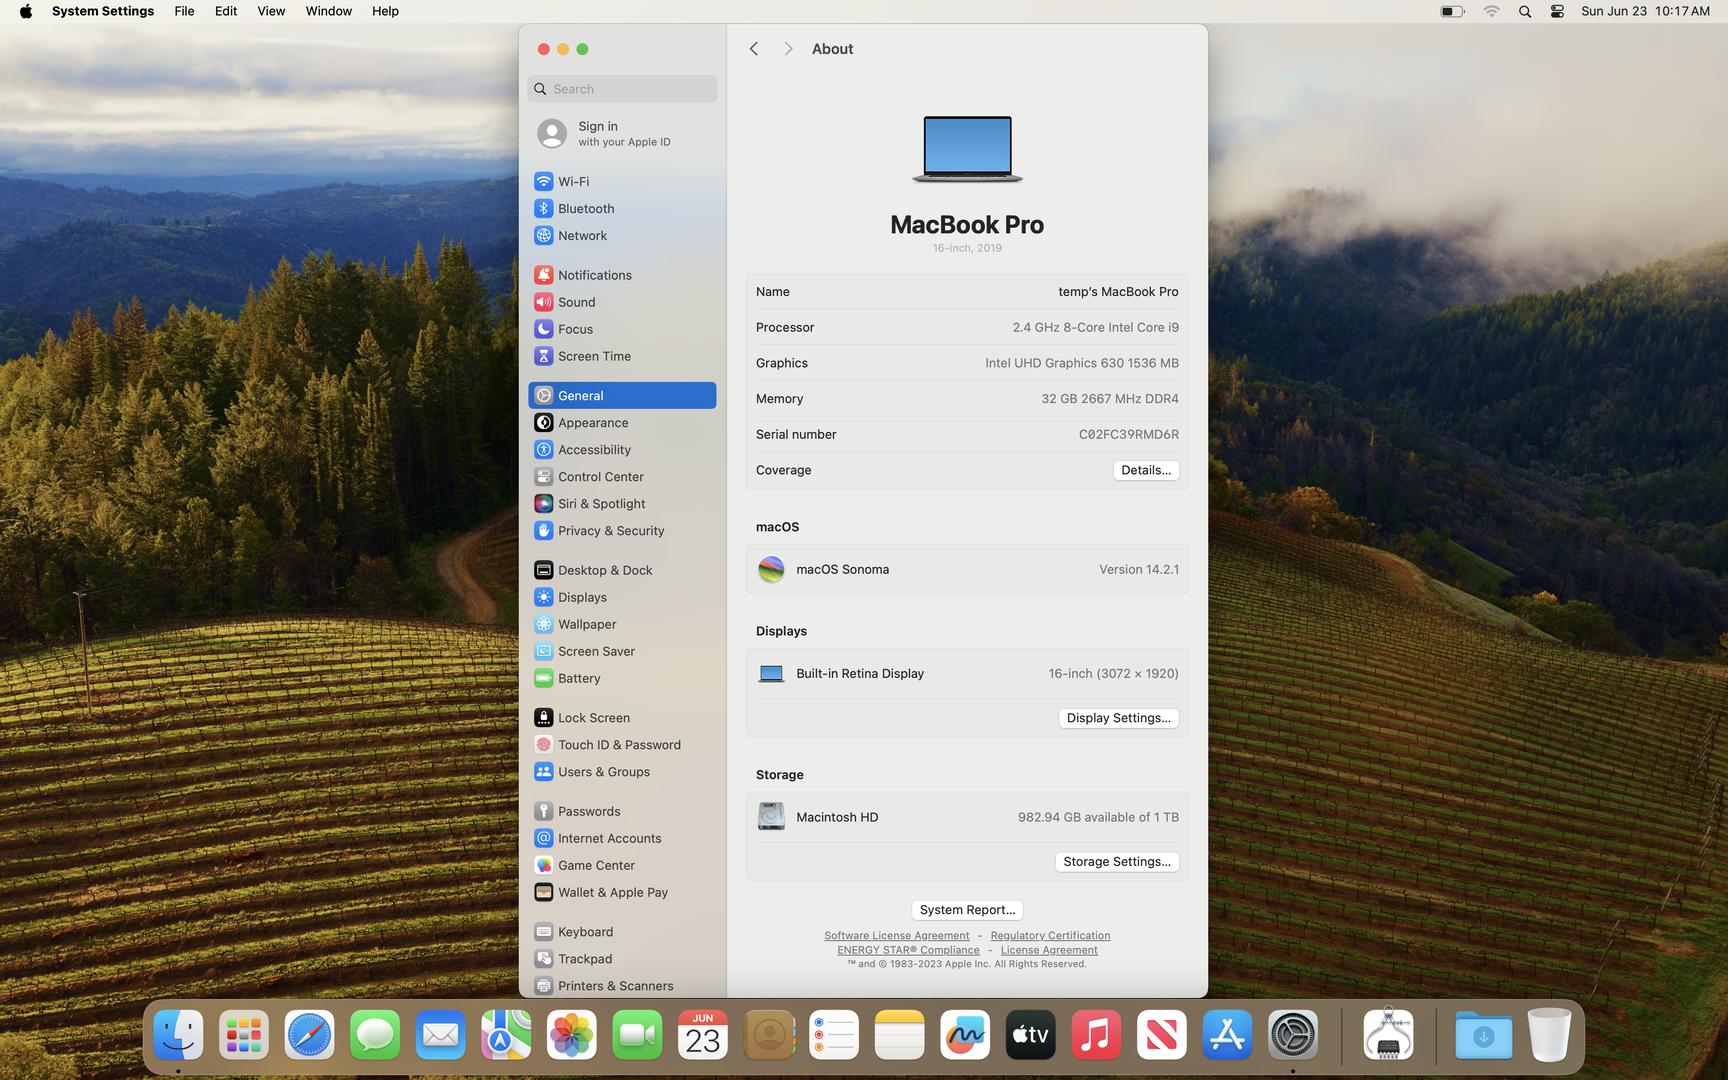Open Internet Accounts settings

click(622, 838)
